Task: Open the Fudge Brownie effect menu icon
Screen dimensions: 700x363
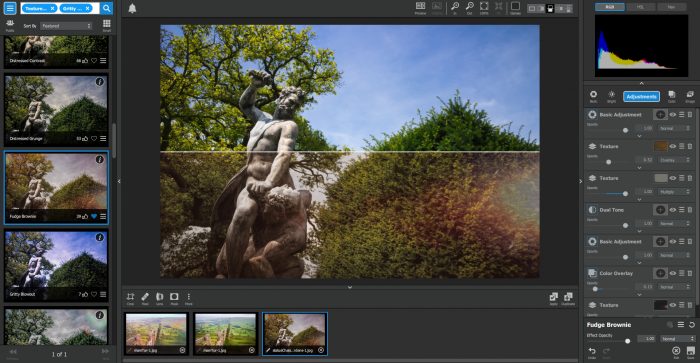Action: [680, 325]
